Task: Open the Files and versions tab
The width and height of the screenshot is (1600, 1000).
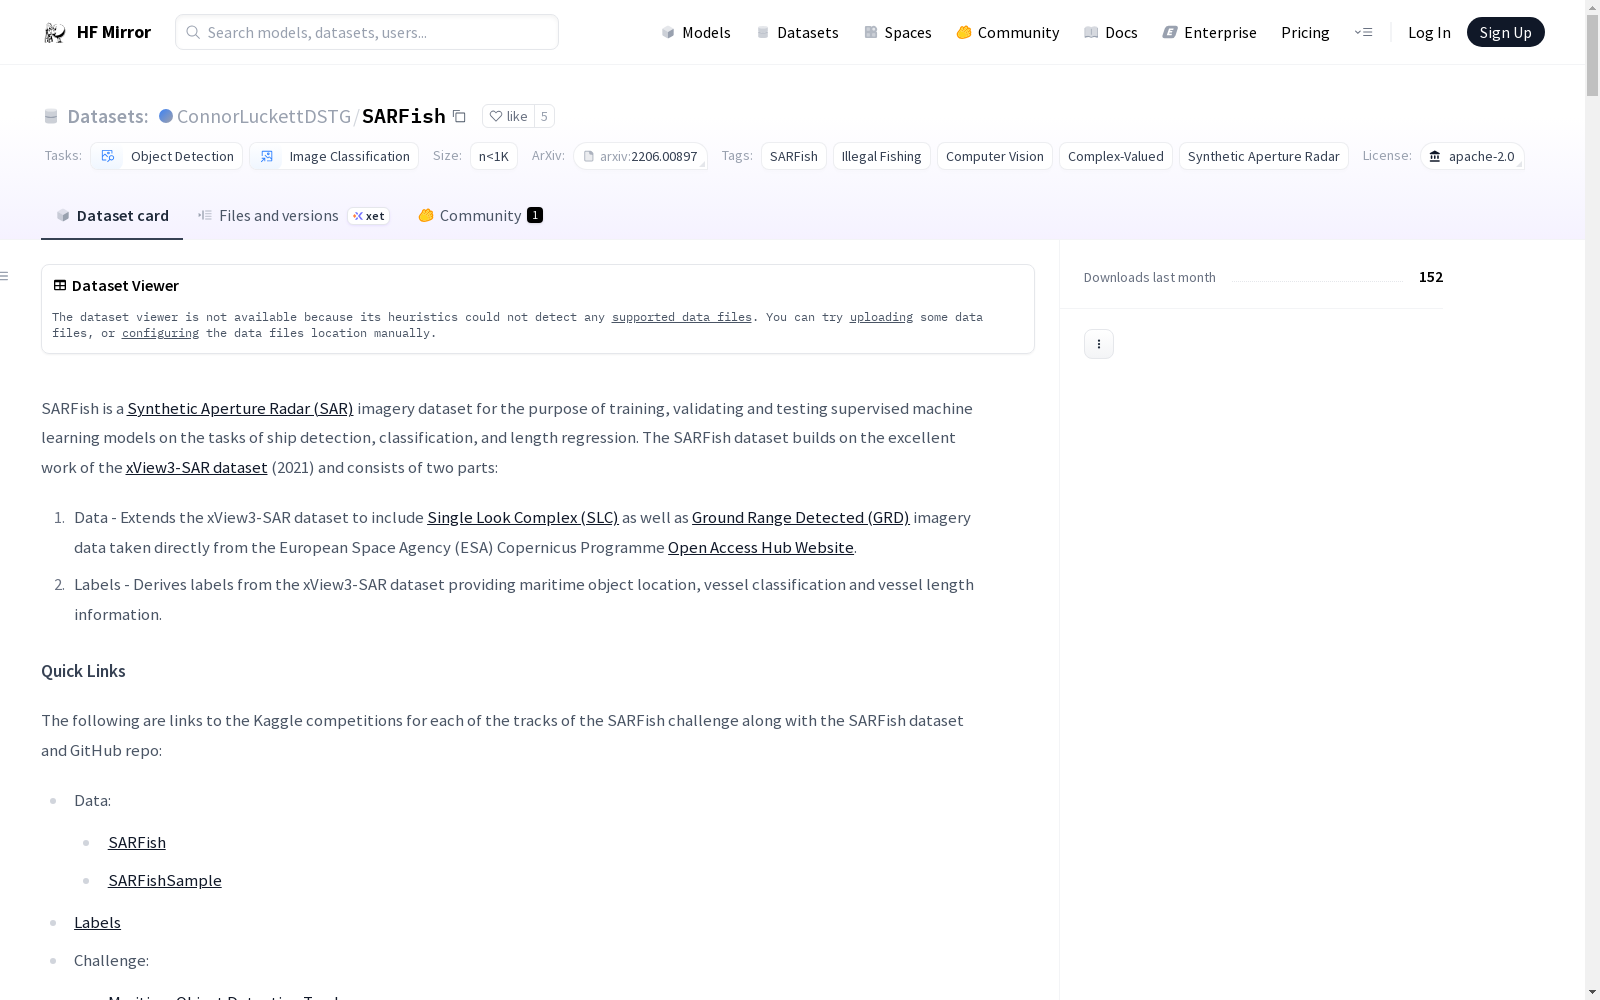Action: [x=293, y=216]
